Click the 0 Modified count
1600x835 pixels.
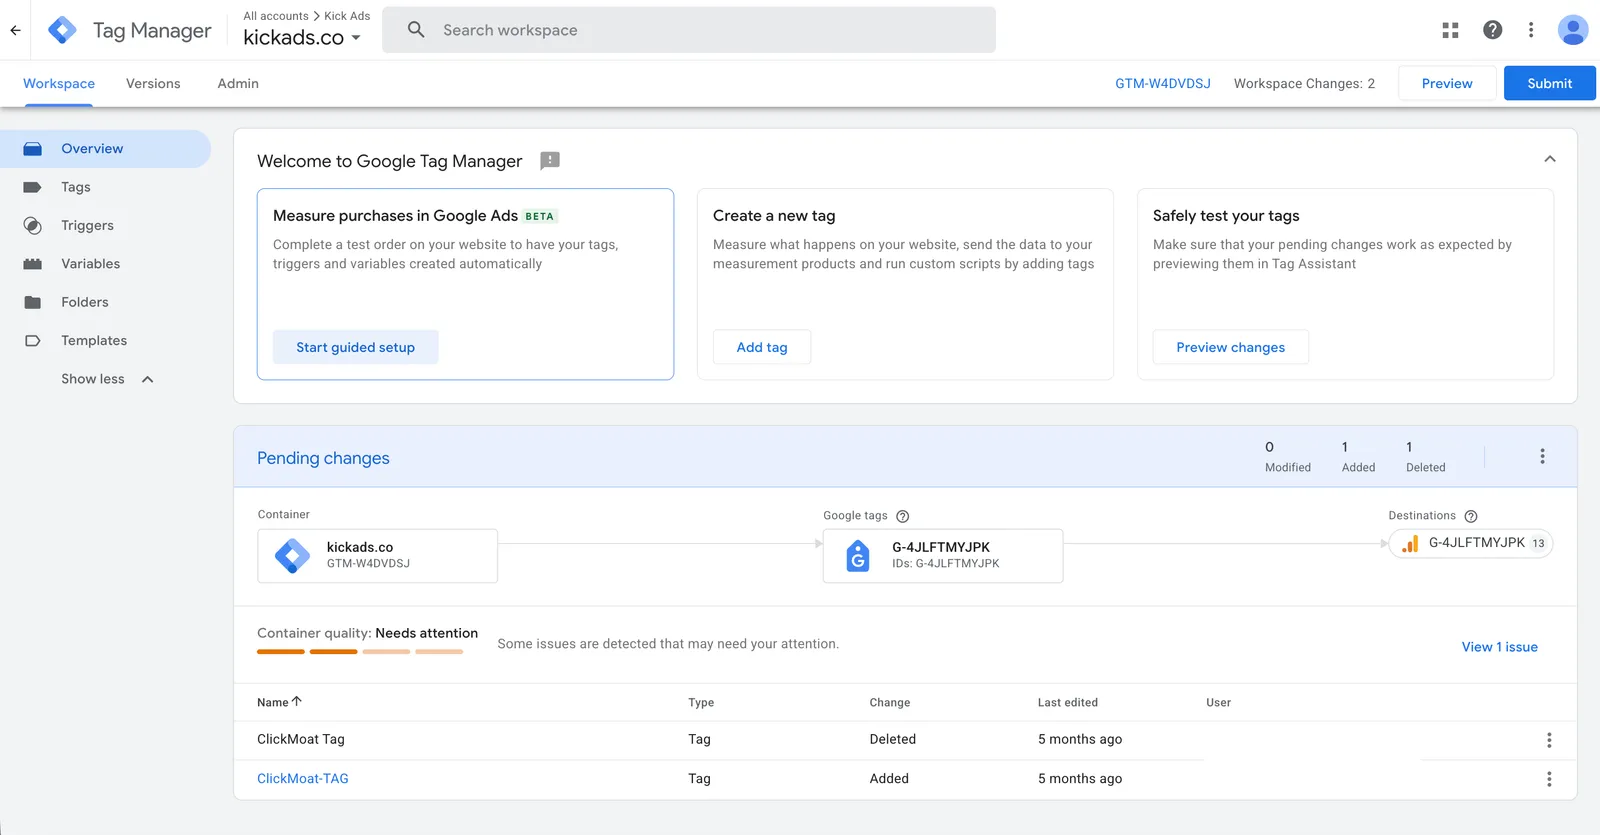[x=1288, y=456]
